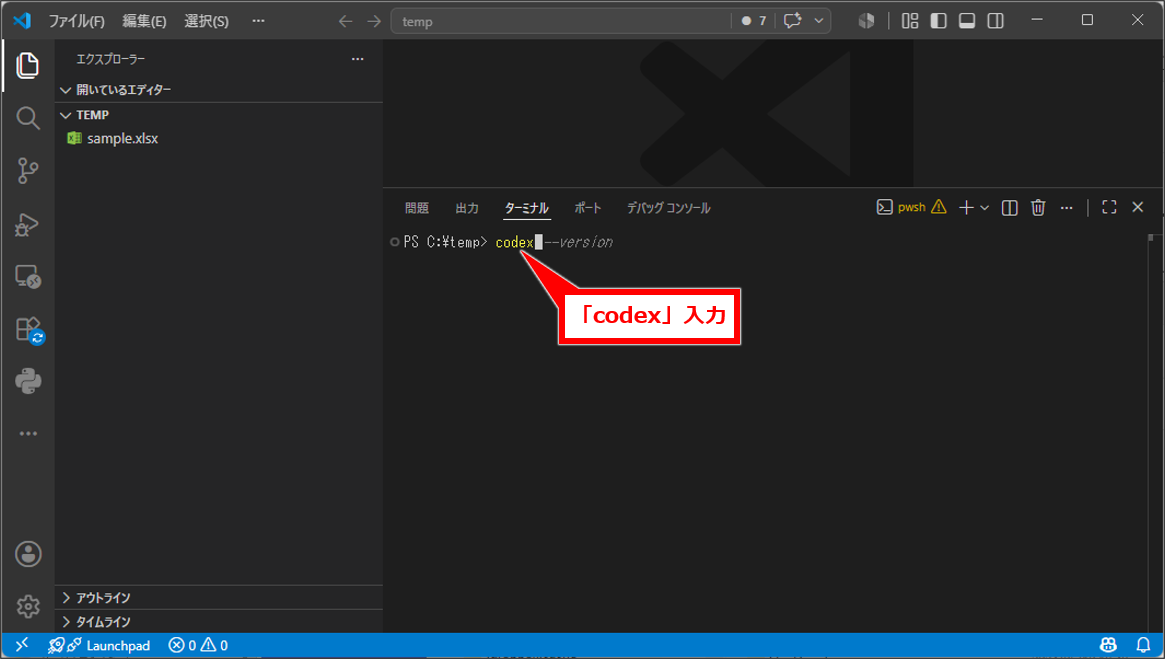Open the Explorer view in activity bar
Screen dimensions: 1165x659
(x=27, y=65)
